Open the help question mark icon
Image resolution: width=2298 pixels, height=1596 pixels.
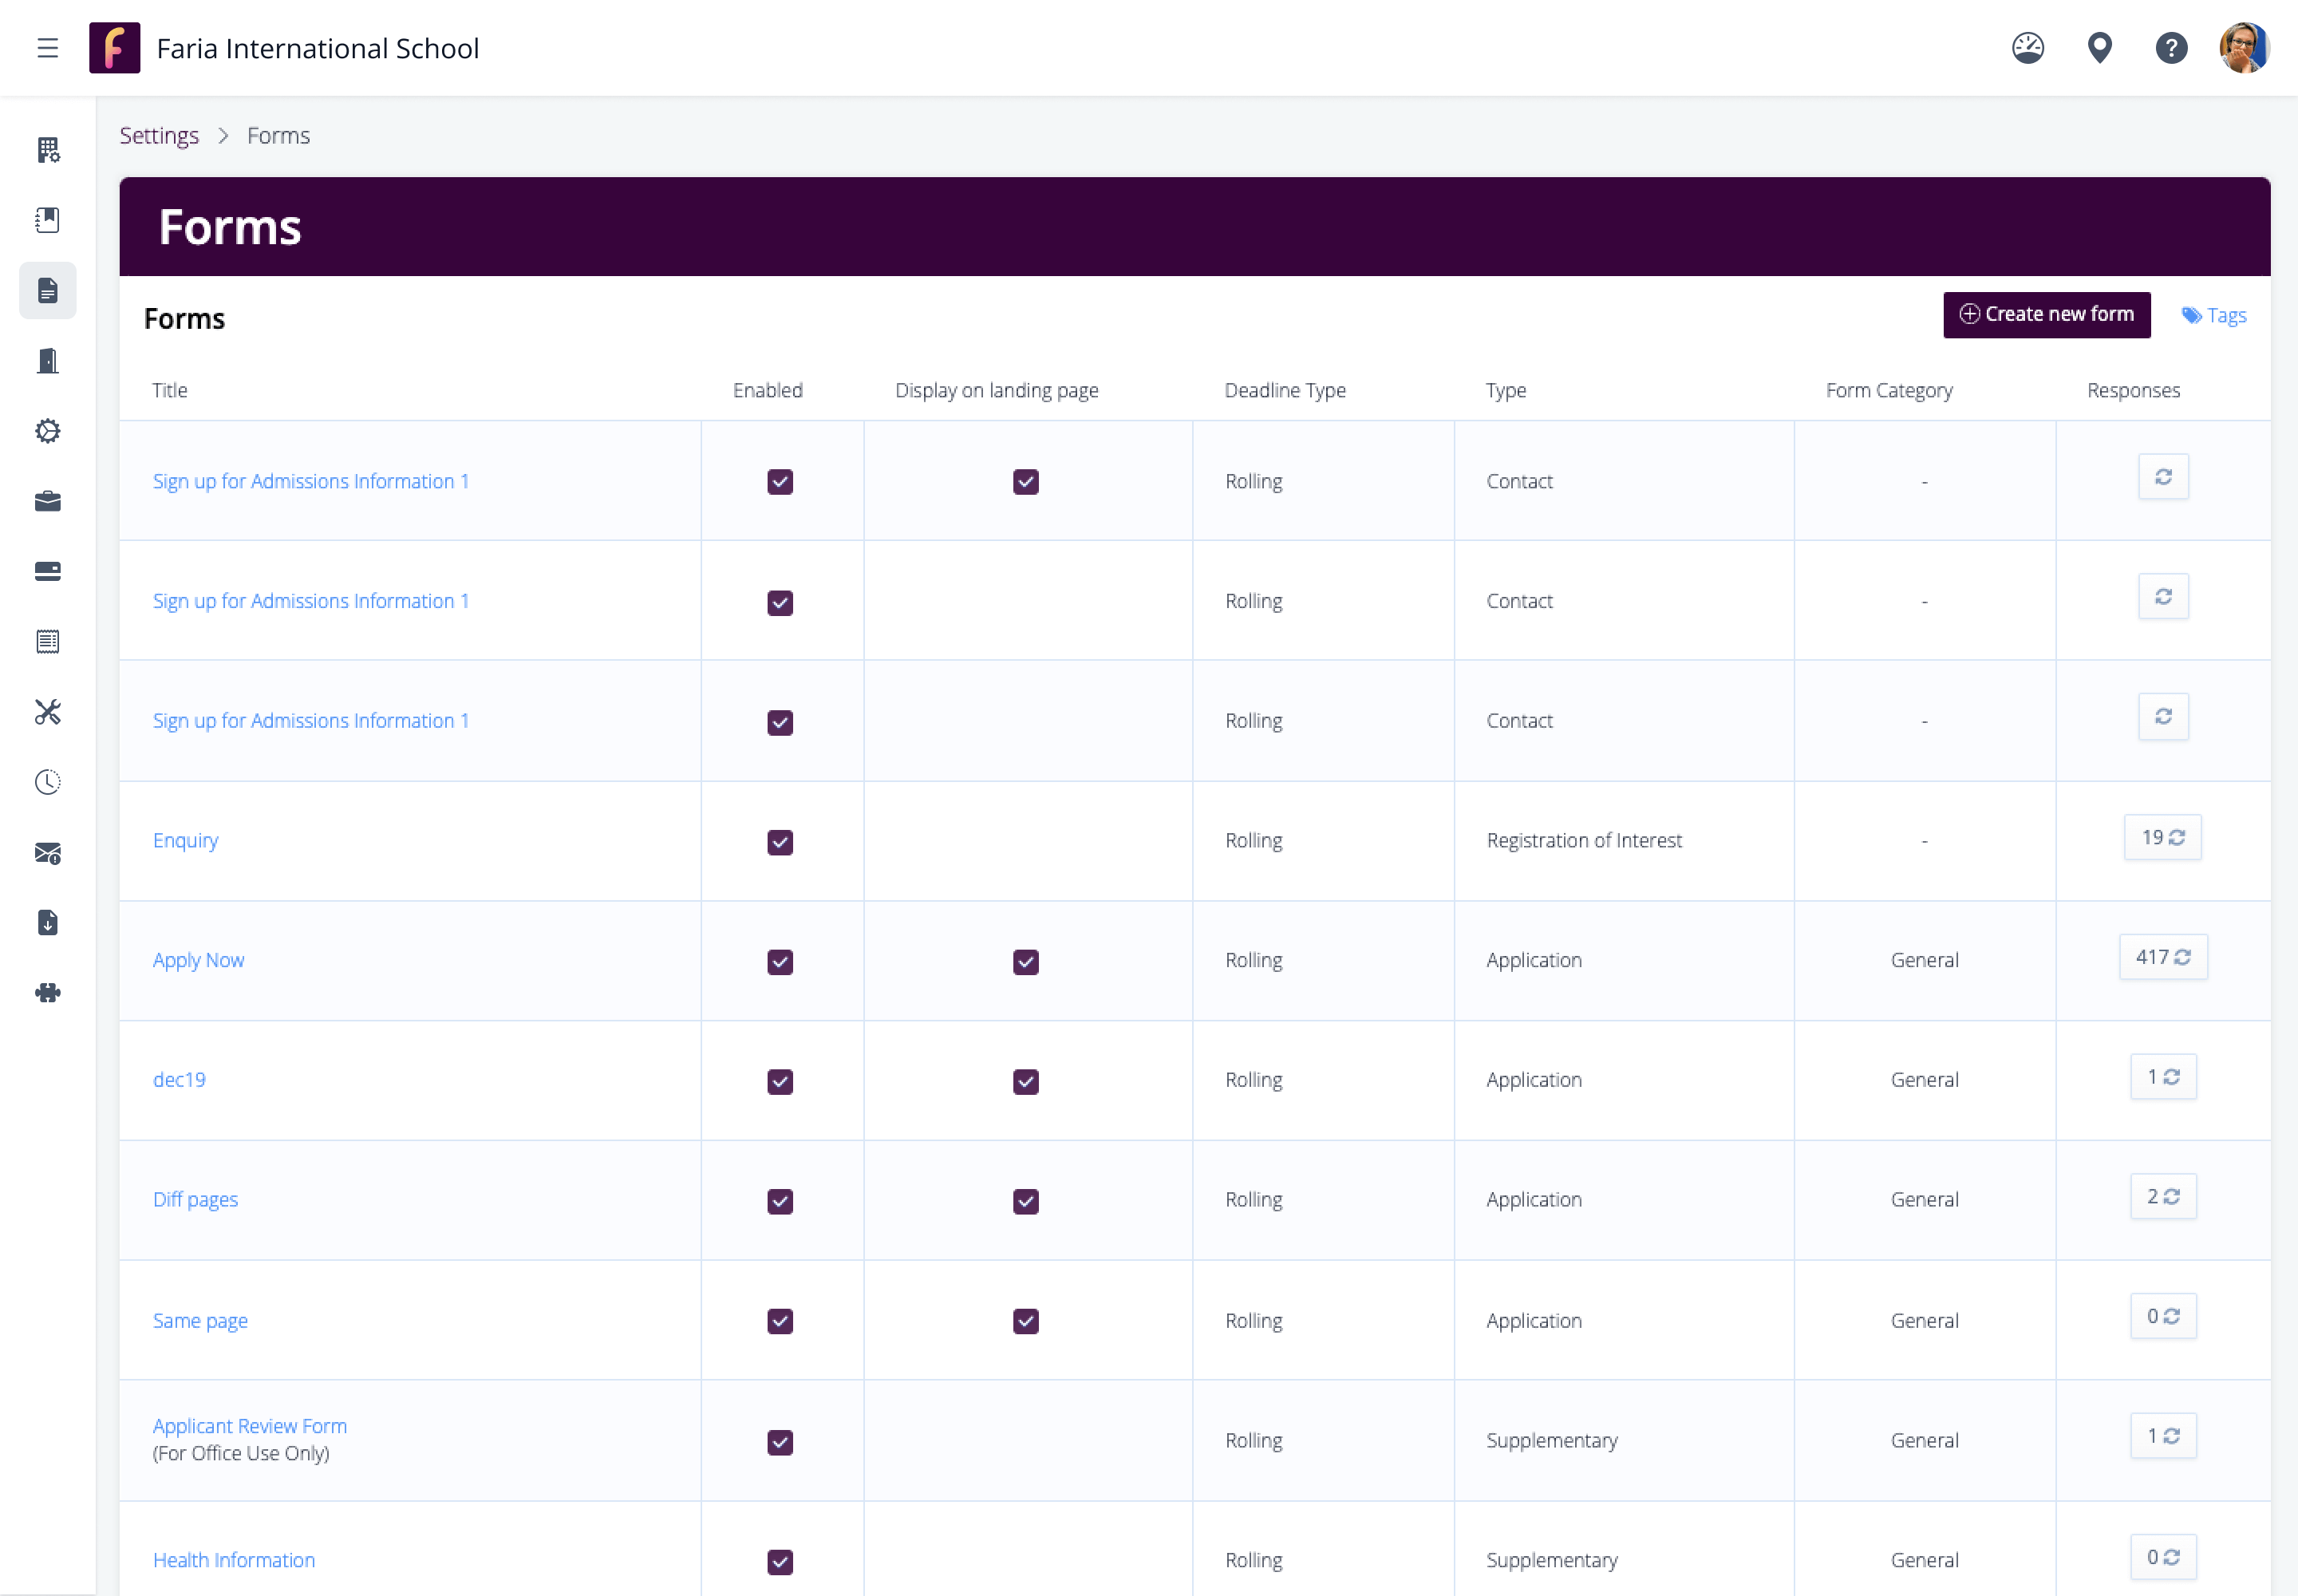[x=2170, y=48]
